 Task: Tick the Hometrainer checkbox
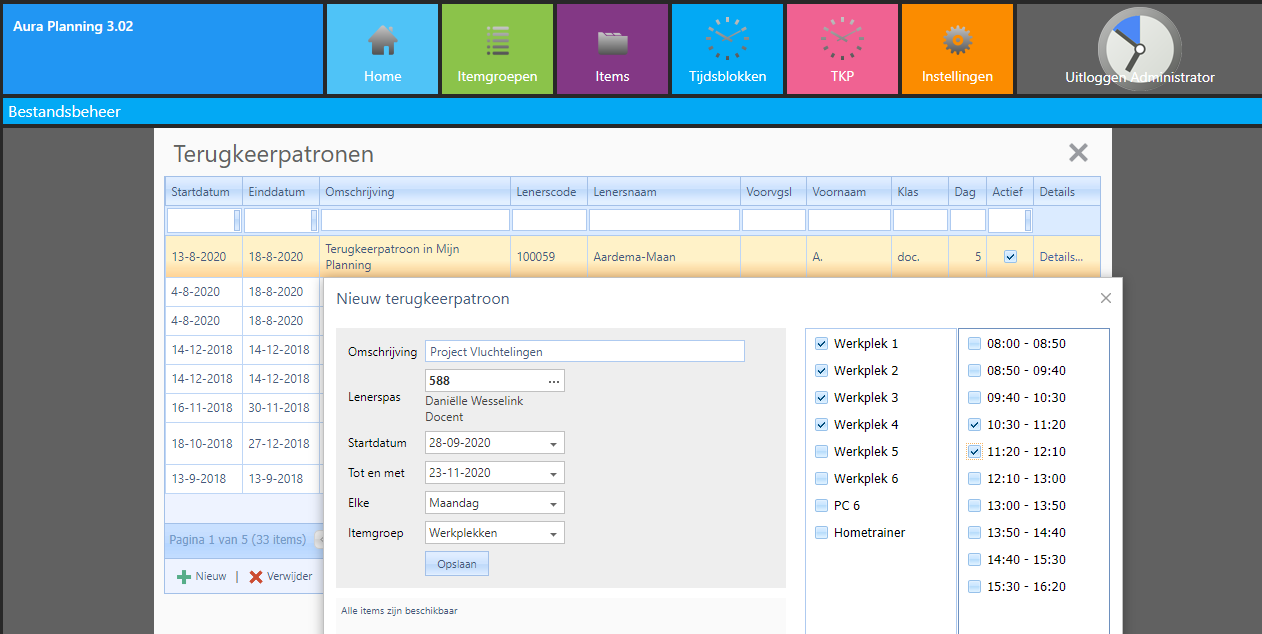click(822, 533)
